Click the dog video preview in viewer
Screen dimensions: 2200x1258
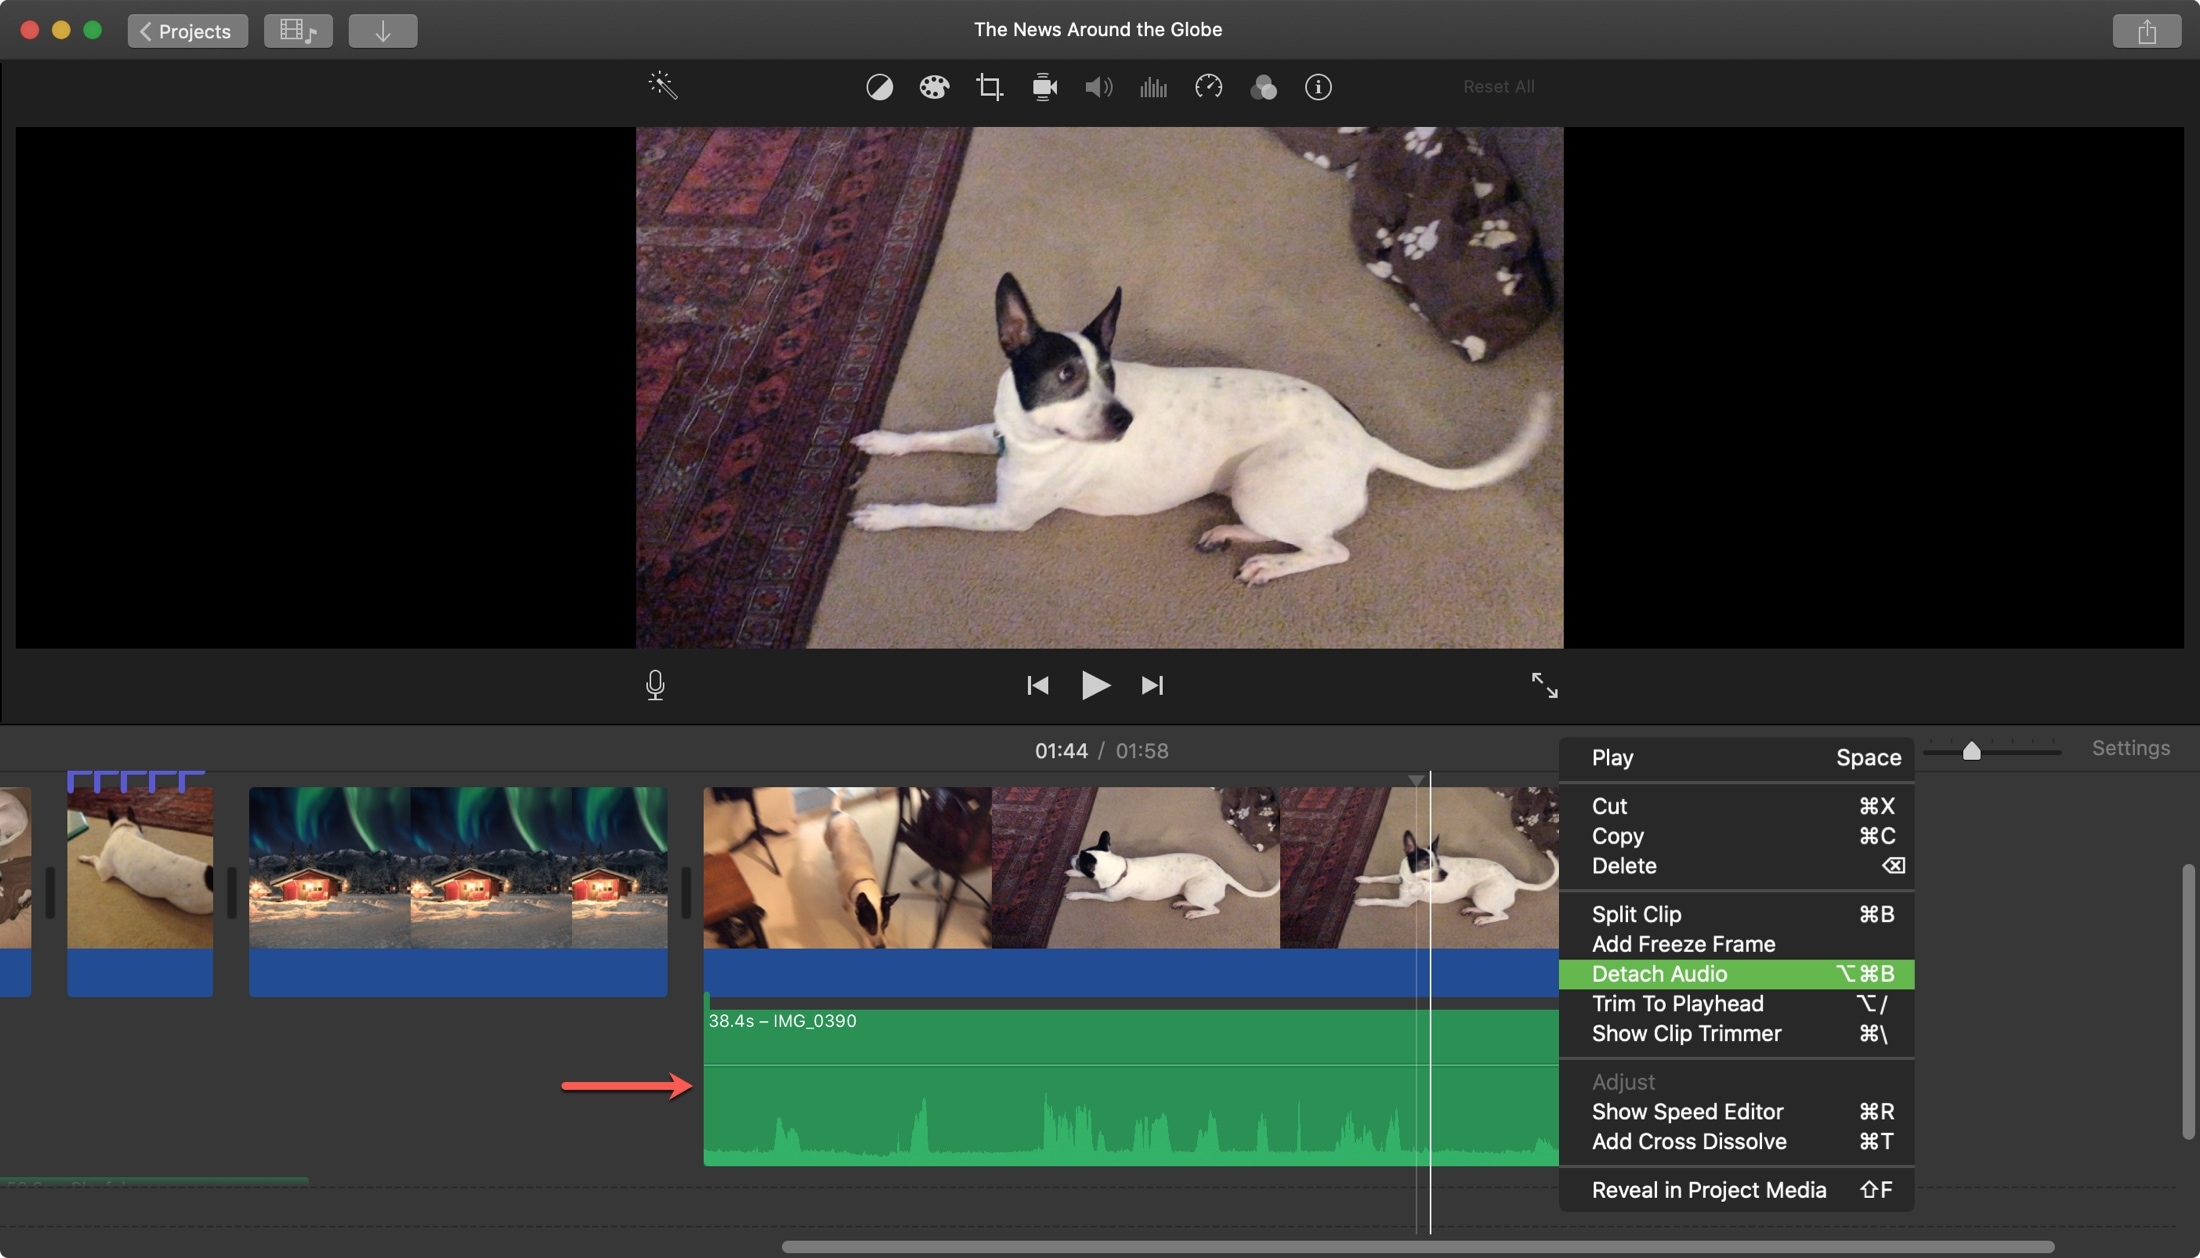click(1099, 387)
